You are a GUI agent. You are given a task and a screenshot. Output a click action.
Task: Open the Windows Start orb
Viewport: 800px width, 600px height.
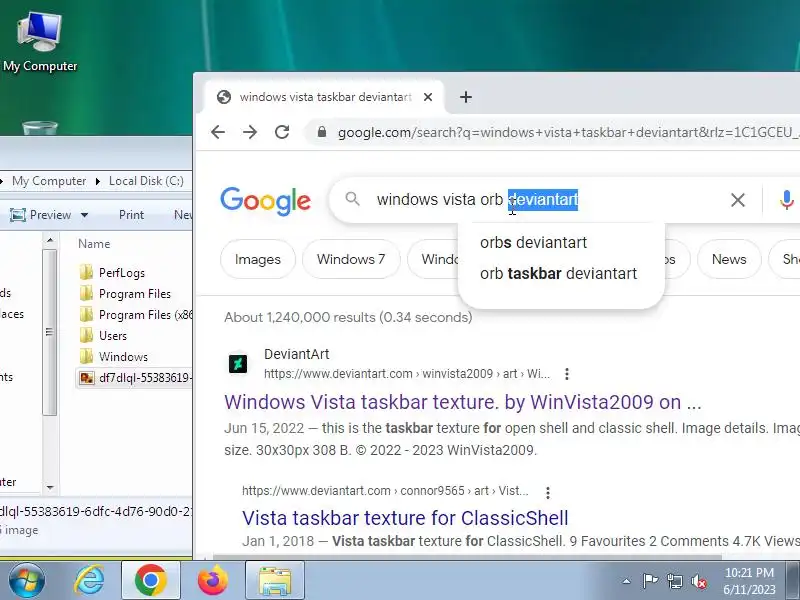pyautogui.click(x=27, y=580)
